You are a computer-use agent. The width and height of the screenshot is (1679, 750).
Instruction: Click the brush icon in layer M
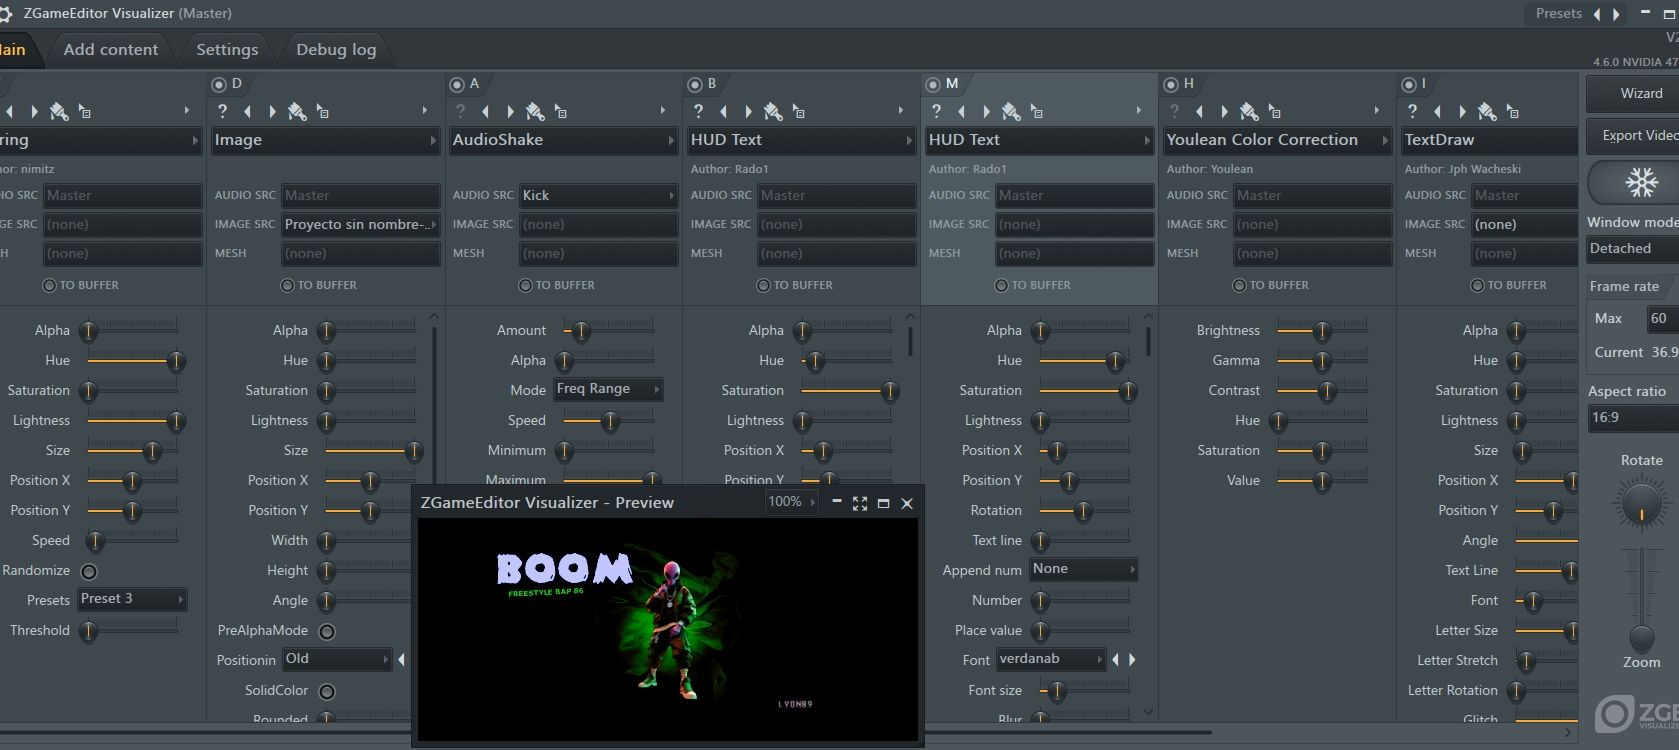point(1011,111)
